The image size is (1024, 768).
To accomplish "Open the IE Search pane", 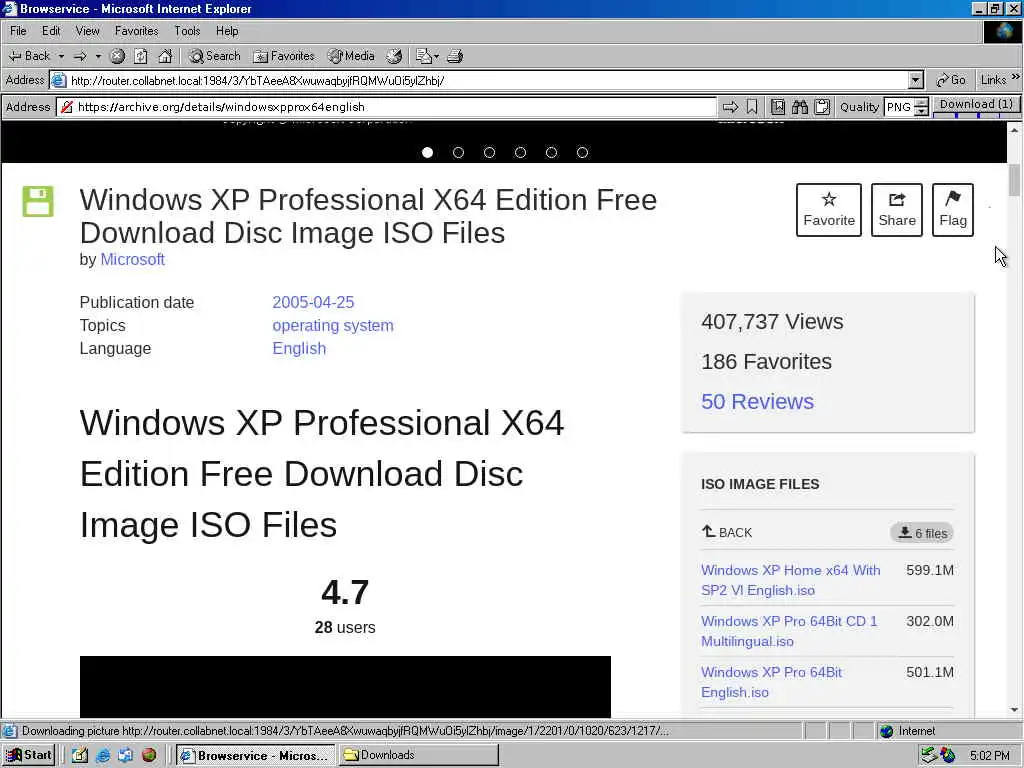I will (x=214, y=56).
